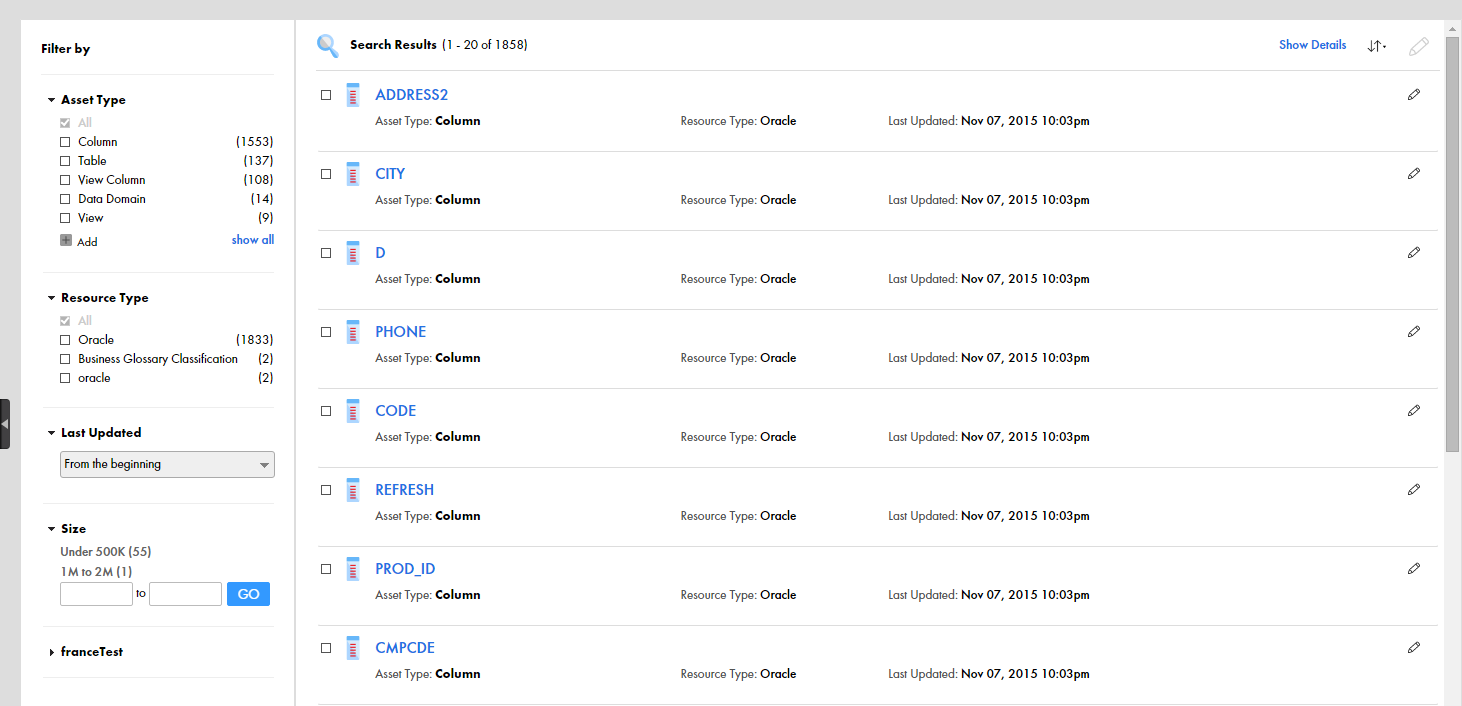Viewport: 1462px width, 706px height.
Task: Open the CMPCDE asset link
Action: click(x=405, y=648)
